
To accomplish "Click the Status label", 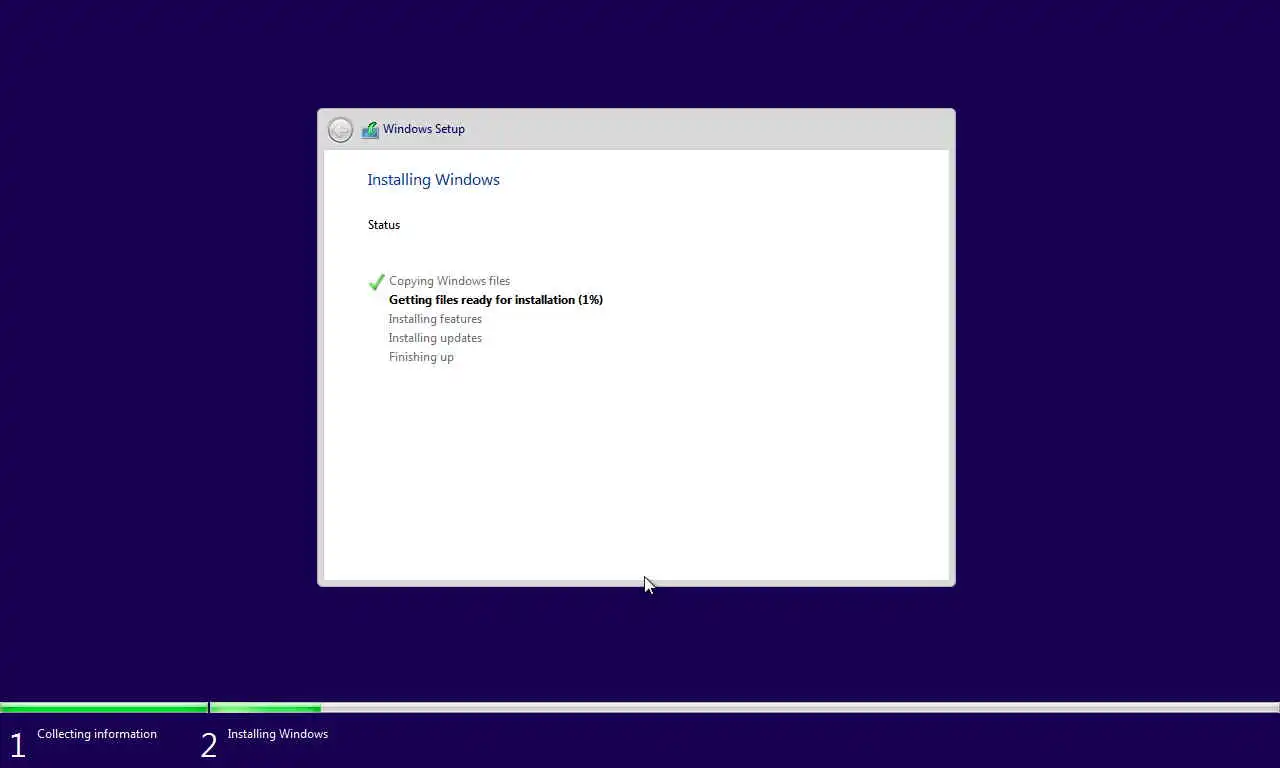I will tap(384, 225).
